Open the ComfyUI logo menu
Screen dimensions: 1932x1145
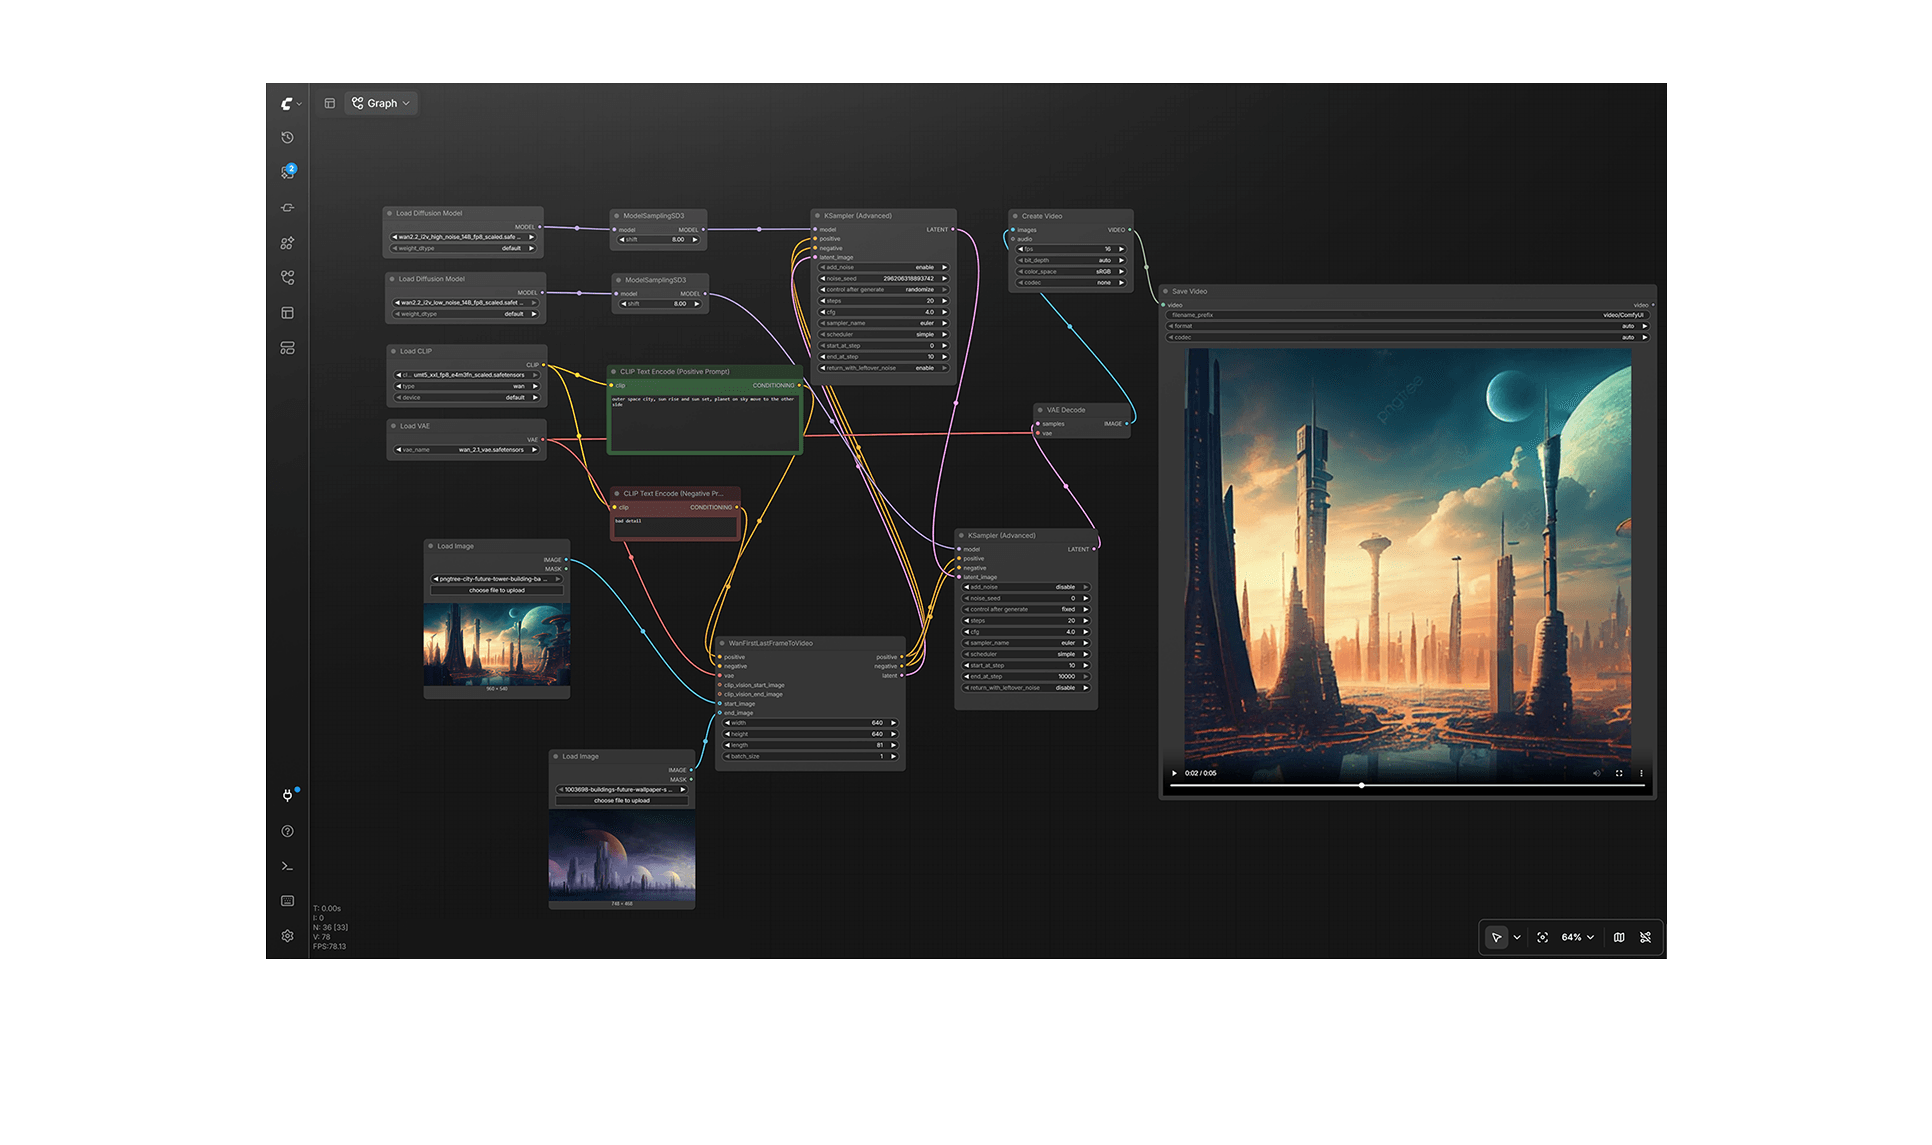tap(289, 103)
